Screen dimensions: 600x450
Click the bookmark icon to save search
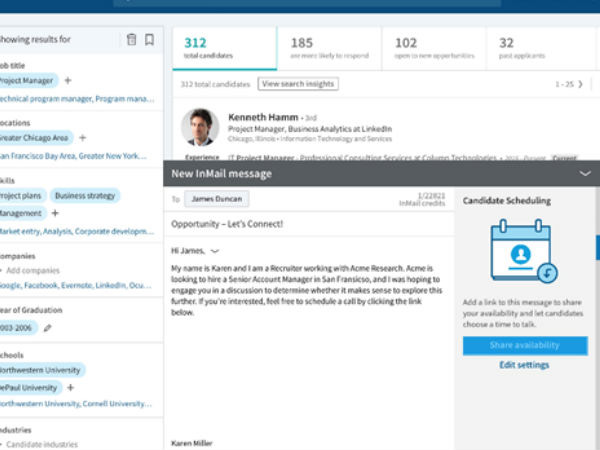tap(149, 40)
